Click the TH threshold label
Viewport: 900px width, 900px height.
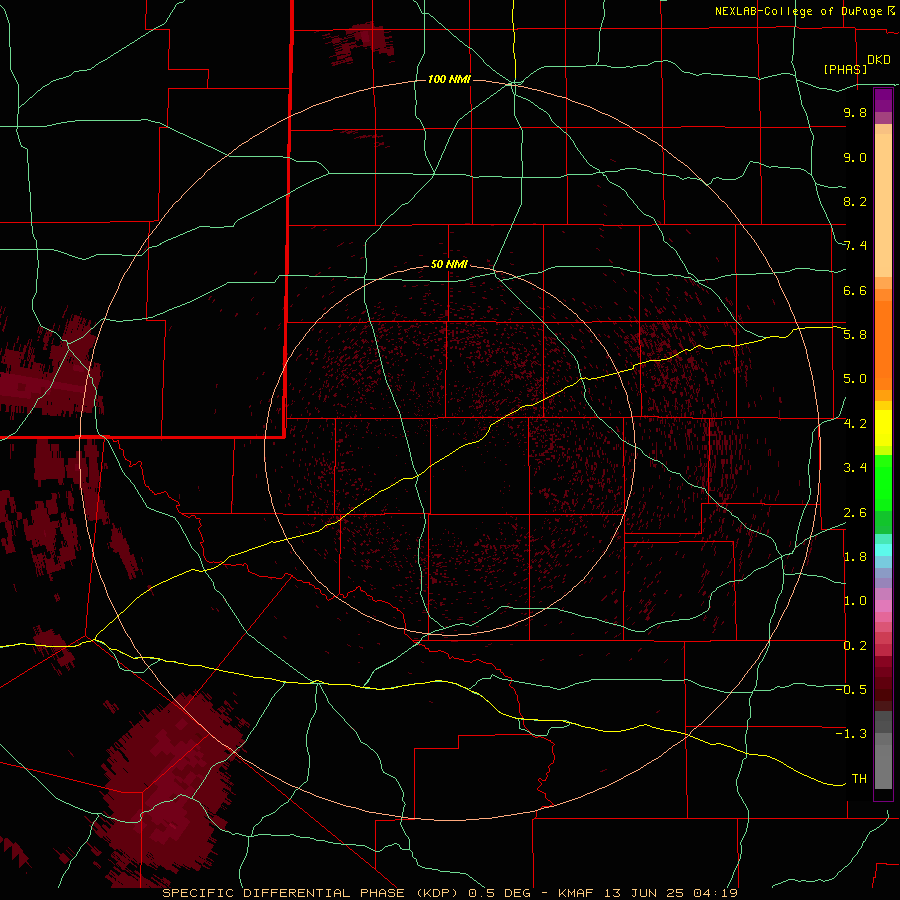(859, 779)
